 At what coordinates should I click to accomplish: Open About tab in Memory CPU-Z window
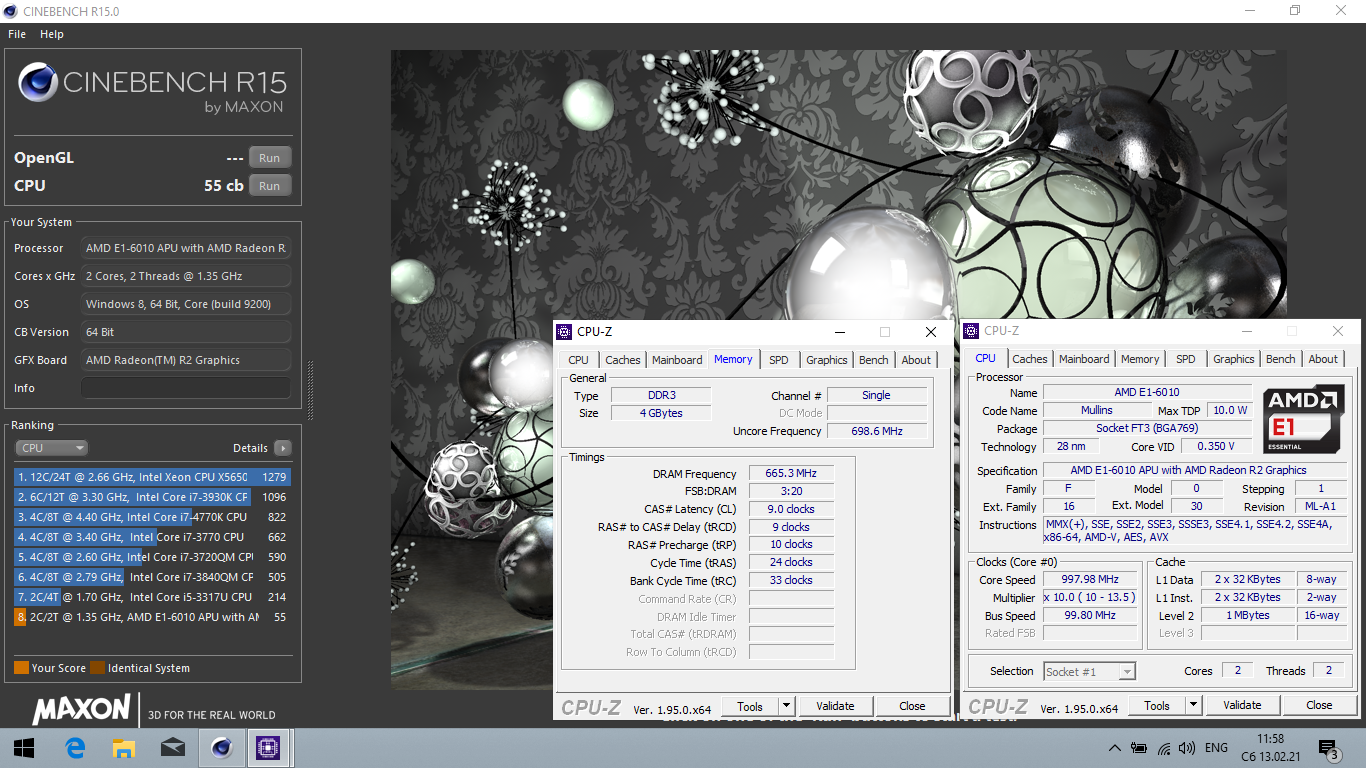point(916,360)
